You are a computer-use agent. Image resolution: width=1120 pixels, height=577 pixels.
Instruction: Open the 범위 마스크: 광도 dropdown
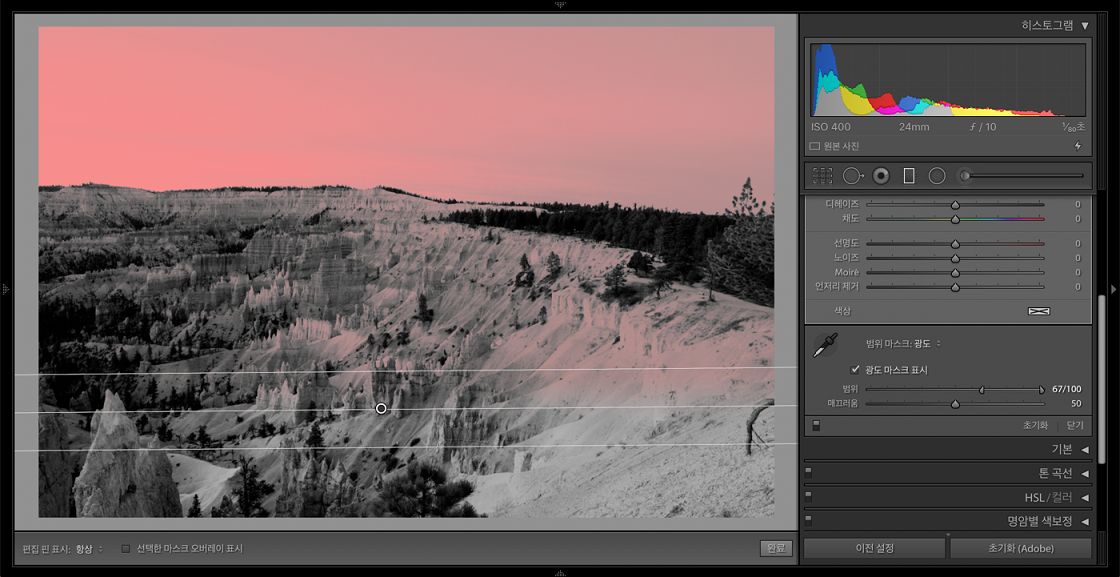(x=904, y=343)
